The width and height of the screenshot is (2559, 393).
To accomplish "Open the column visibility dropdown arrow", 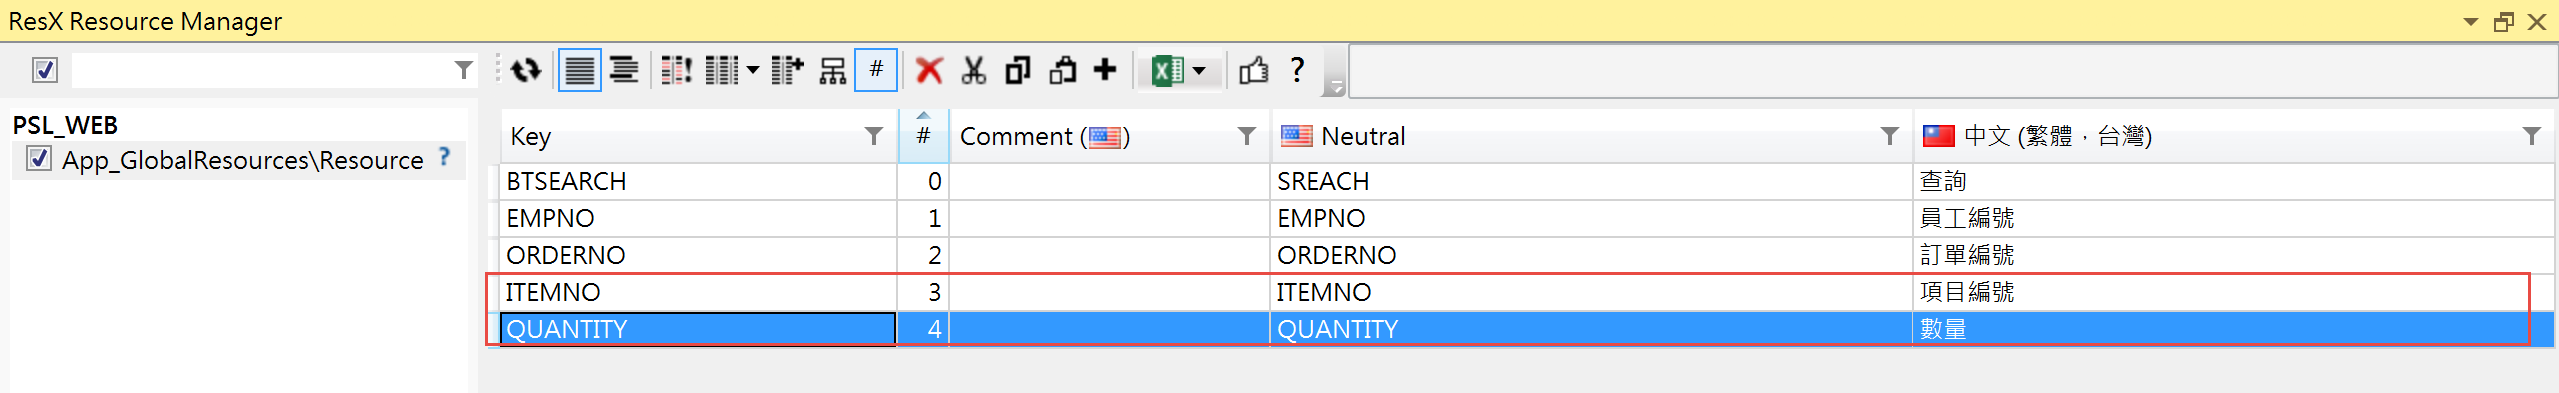I will 753,71.
